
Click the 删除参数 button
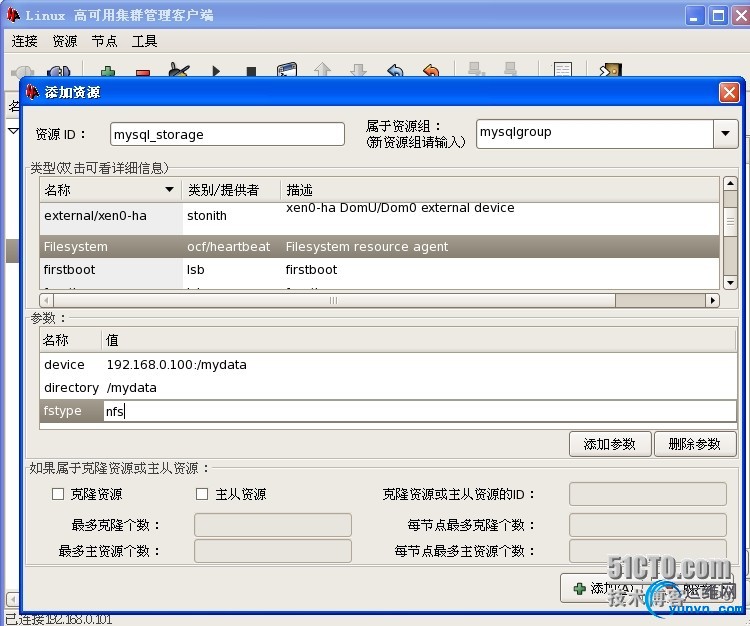coord(695,444)
